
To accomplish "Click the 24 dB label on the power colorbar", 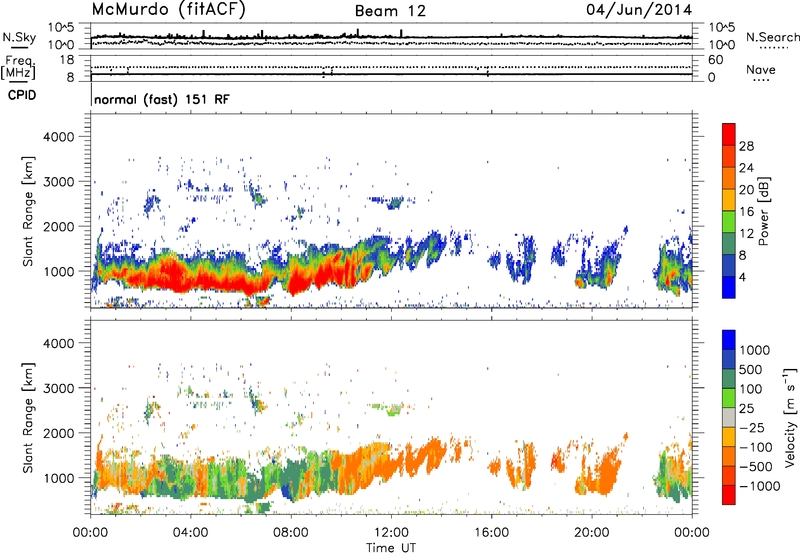I will tap(746, 168).
